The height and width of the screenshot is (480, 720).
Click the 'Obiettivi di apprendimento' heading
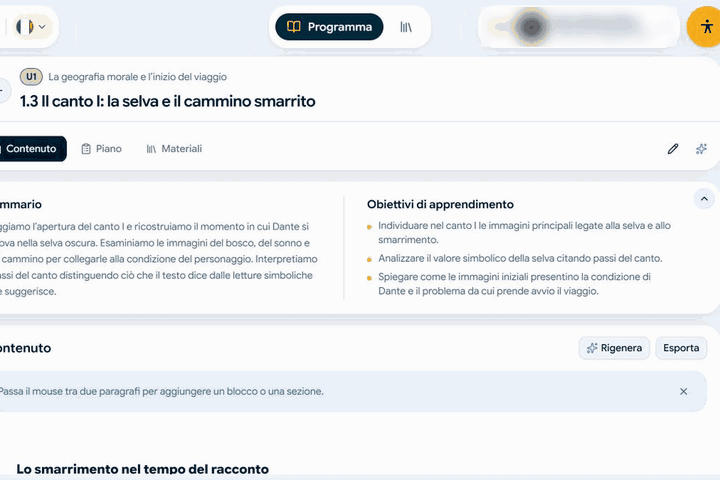tap(440, 204)
